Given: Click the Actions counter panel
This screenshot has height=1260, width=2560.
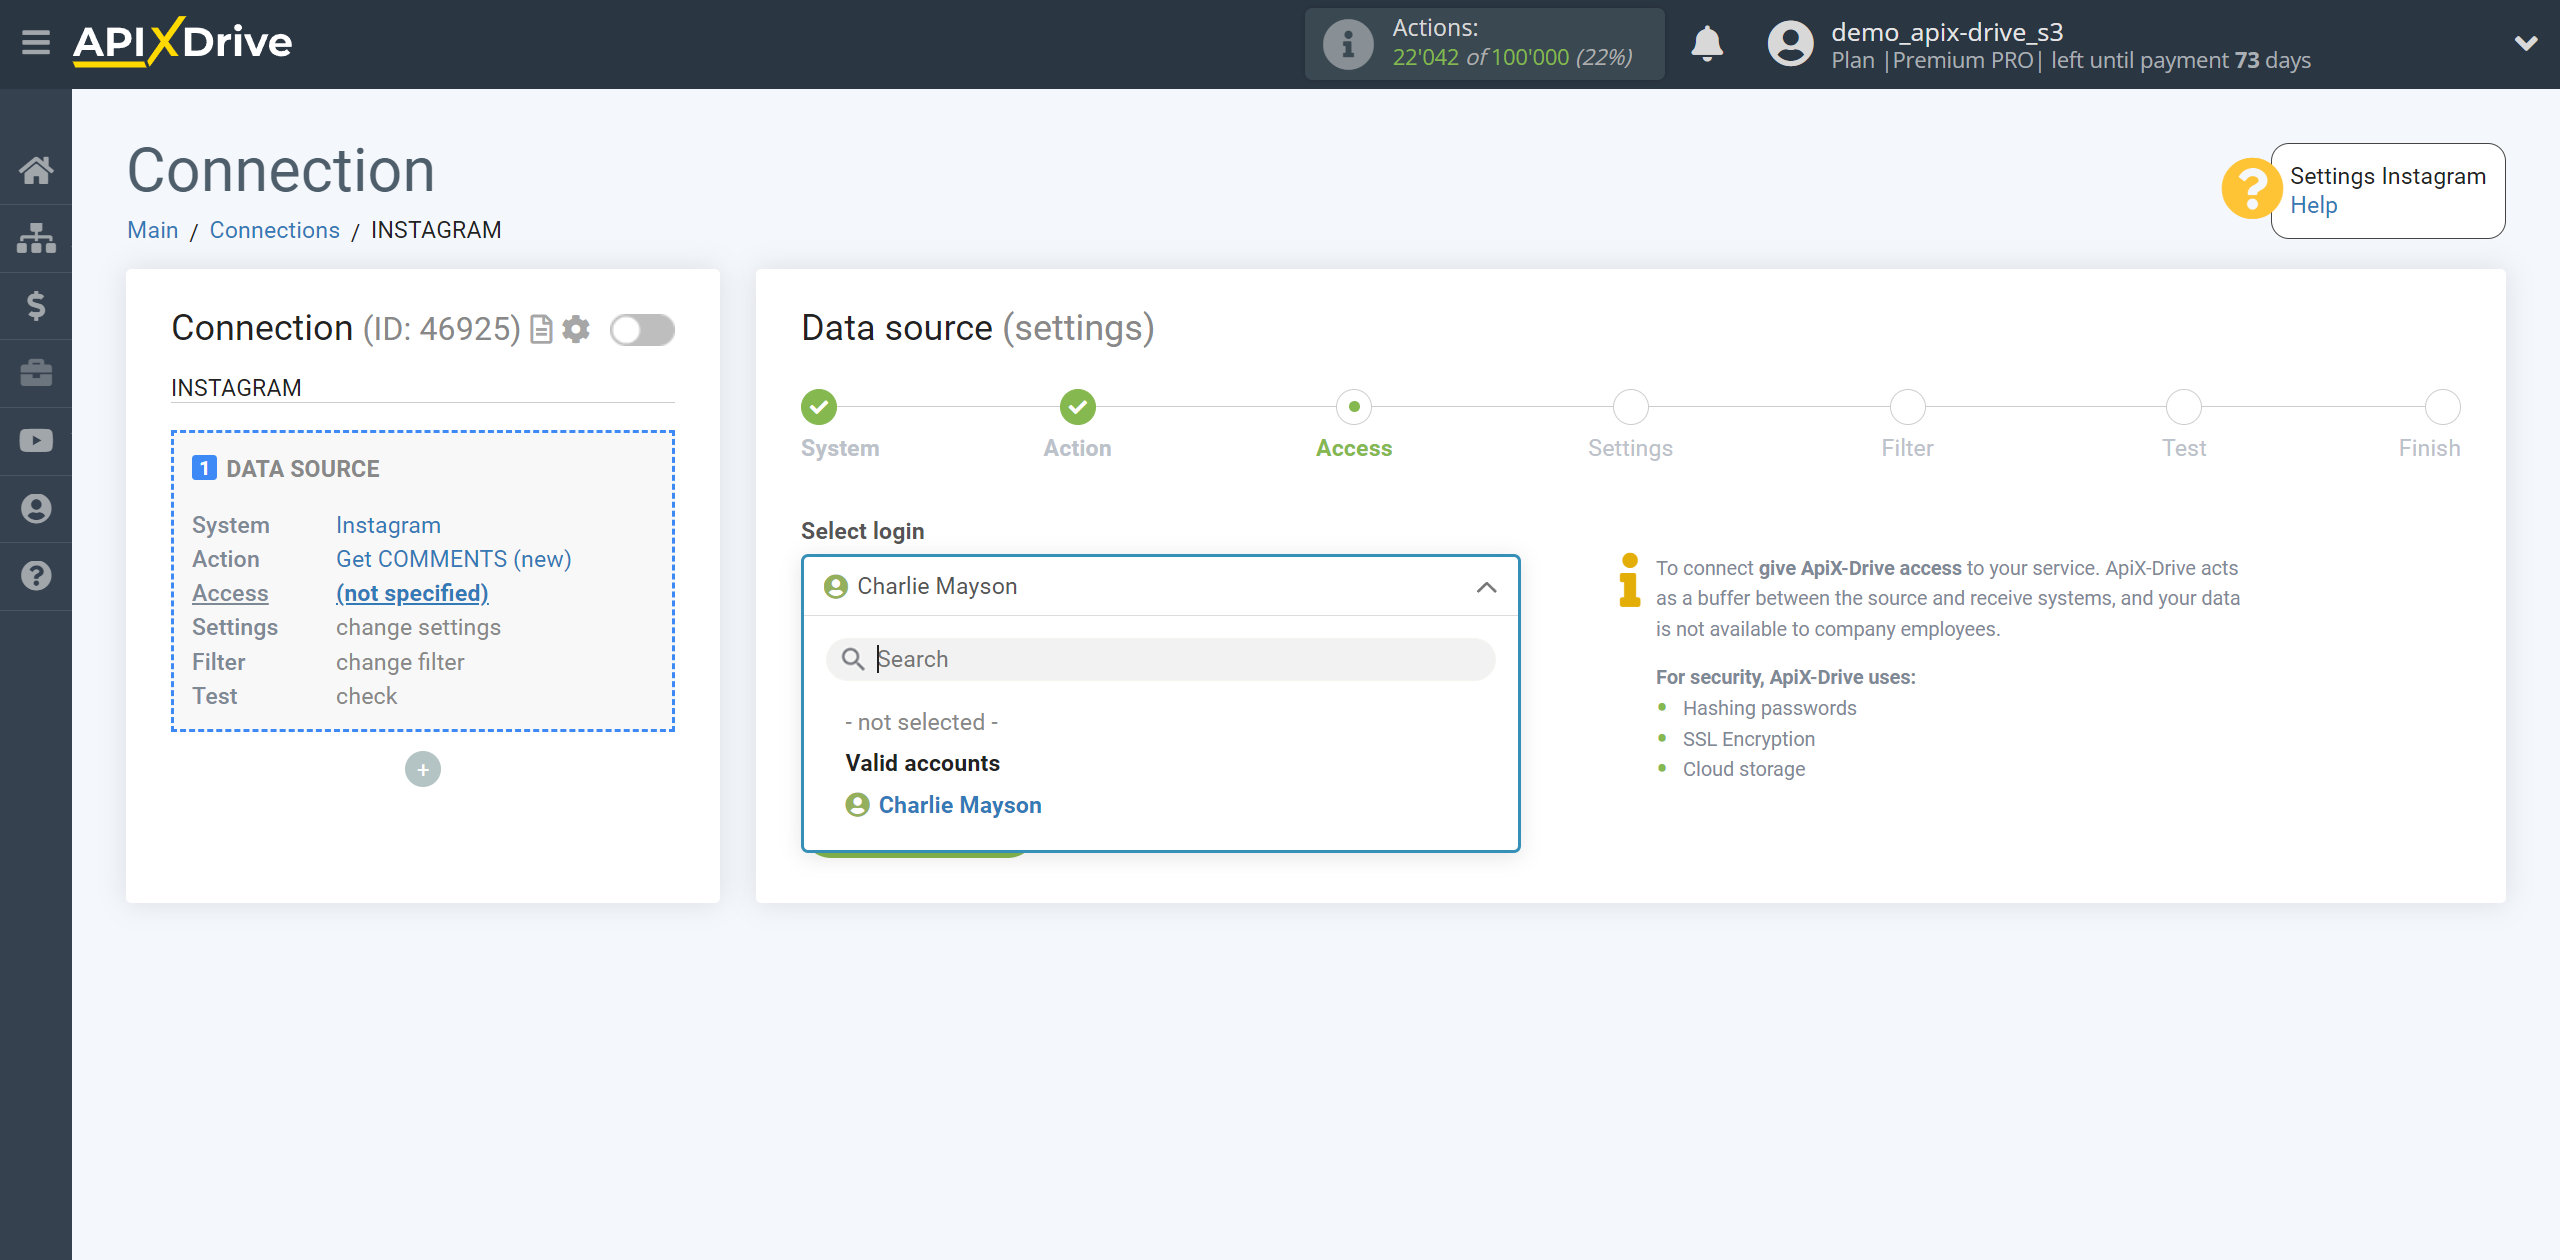Looking at the screenshot, I should click(x=1484, y=44).
